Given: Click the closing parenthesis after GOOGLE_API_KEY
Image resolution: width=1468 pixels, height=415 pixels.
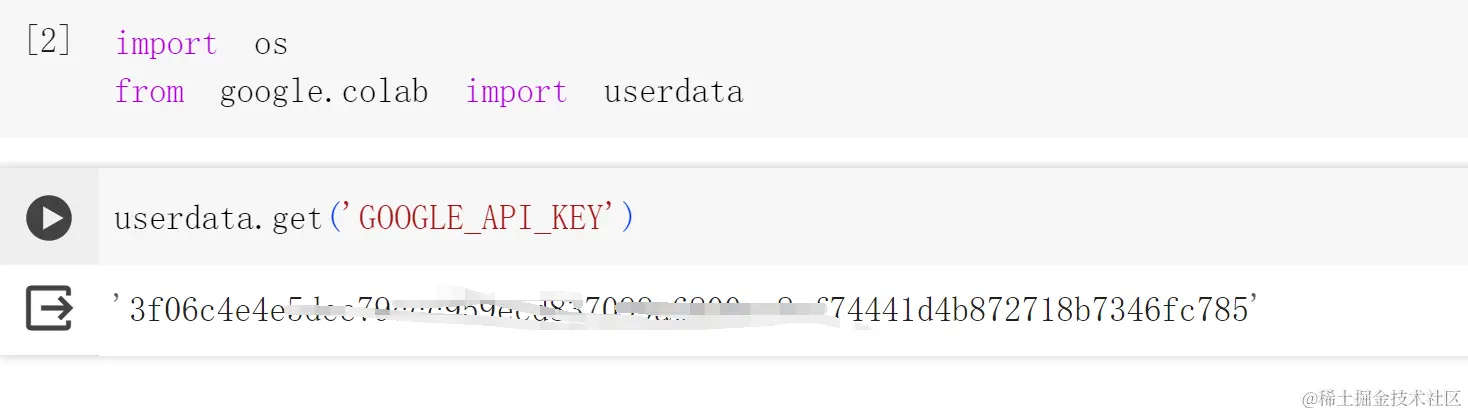Looking at the screenshot, I should coord(628,217).
